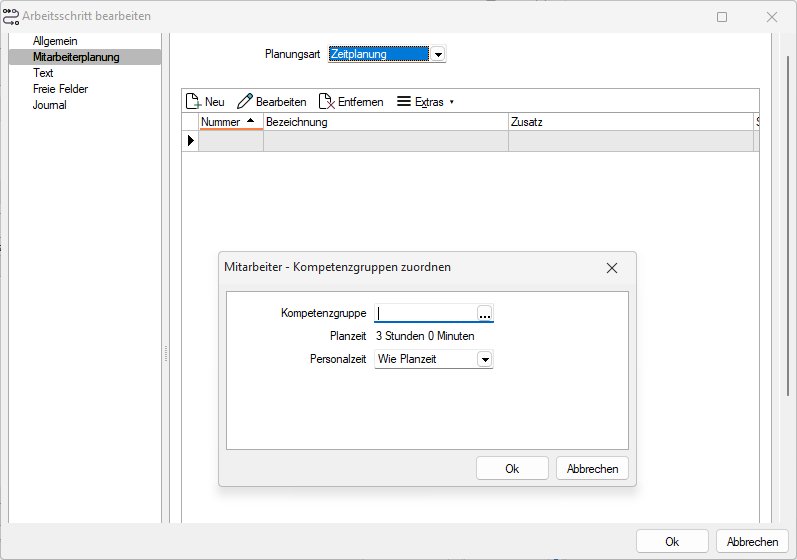797x560 pixels.
Task: Open the Freie Felder section
Action: (60, 89)
